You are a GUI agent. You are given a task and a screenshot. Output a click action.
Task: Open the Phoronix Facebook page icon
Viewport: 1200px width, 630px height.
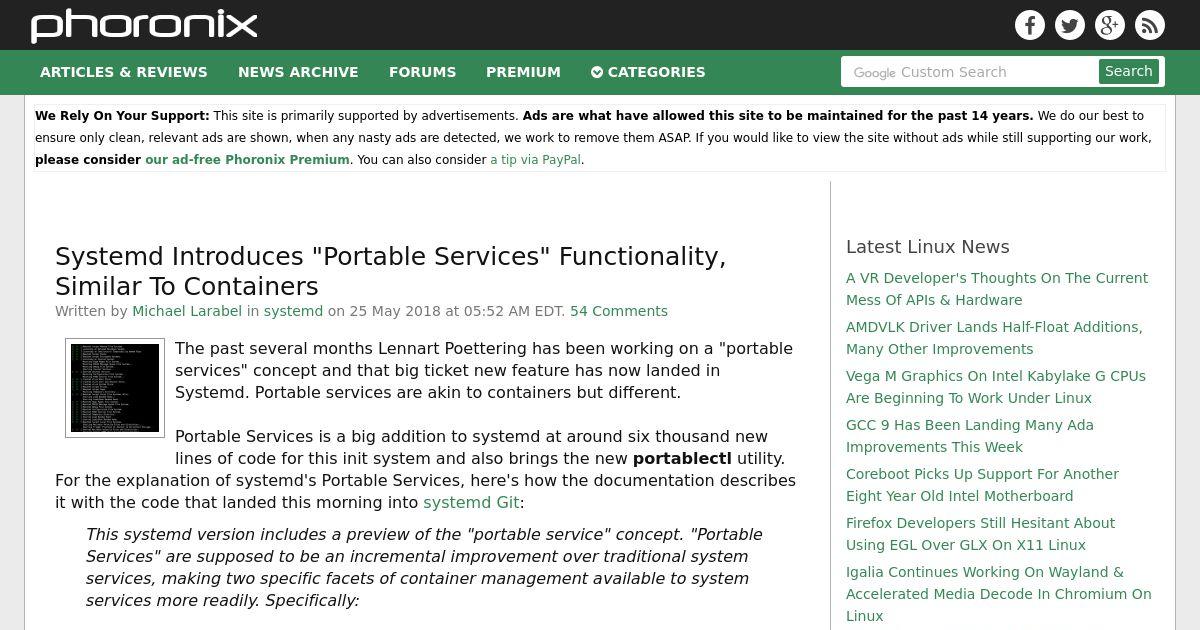(1030, 25)
